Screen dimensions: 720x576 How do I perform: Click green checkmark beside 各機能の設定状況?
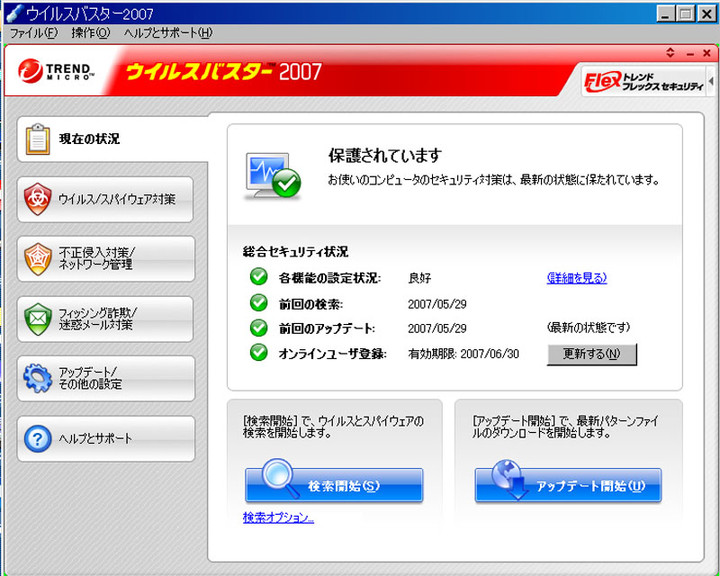(x=259, y=277)
